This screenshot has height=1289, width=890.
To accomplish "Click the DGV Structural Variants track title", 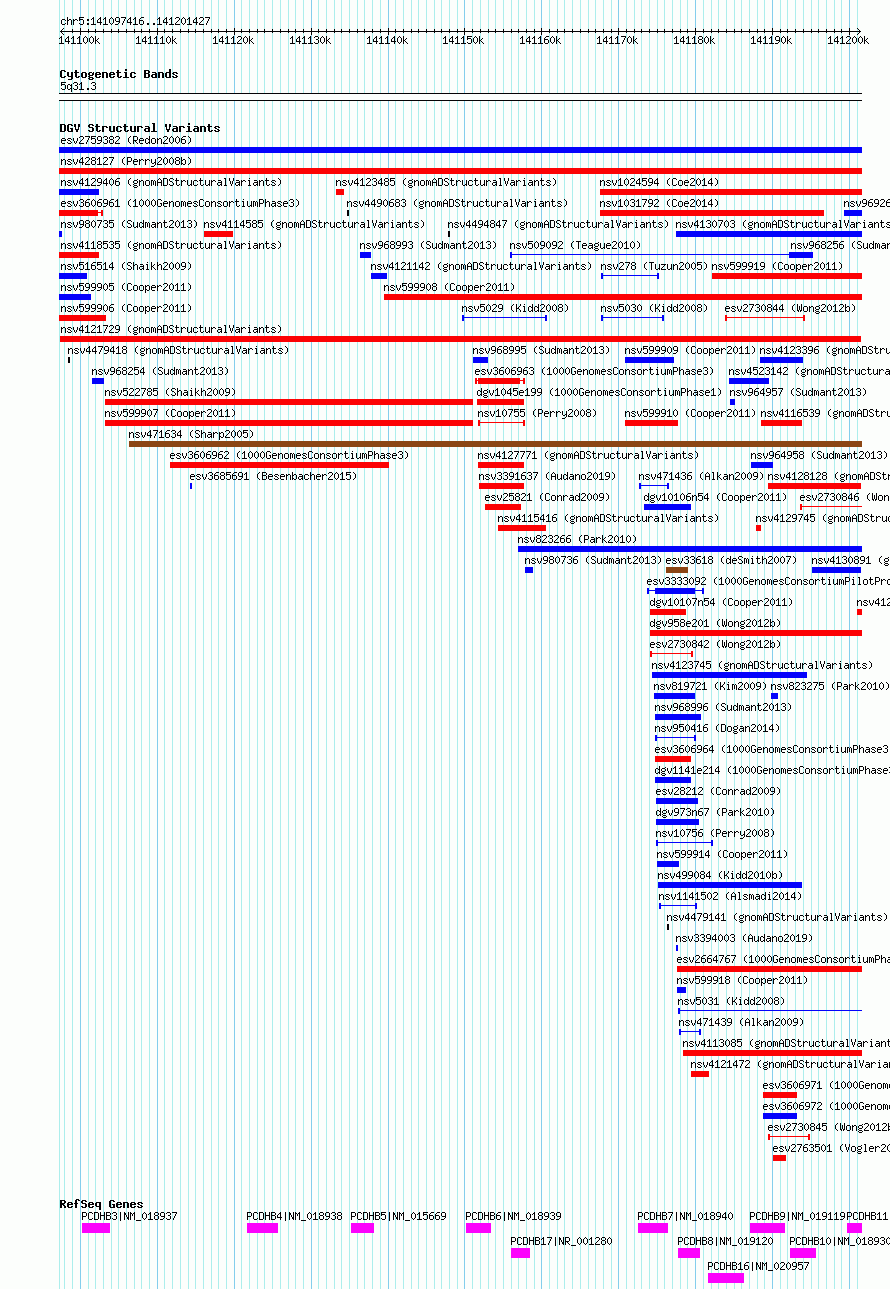I will point(140,128).
